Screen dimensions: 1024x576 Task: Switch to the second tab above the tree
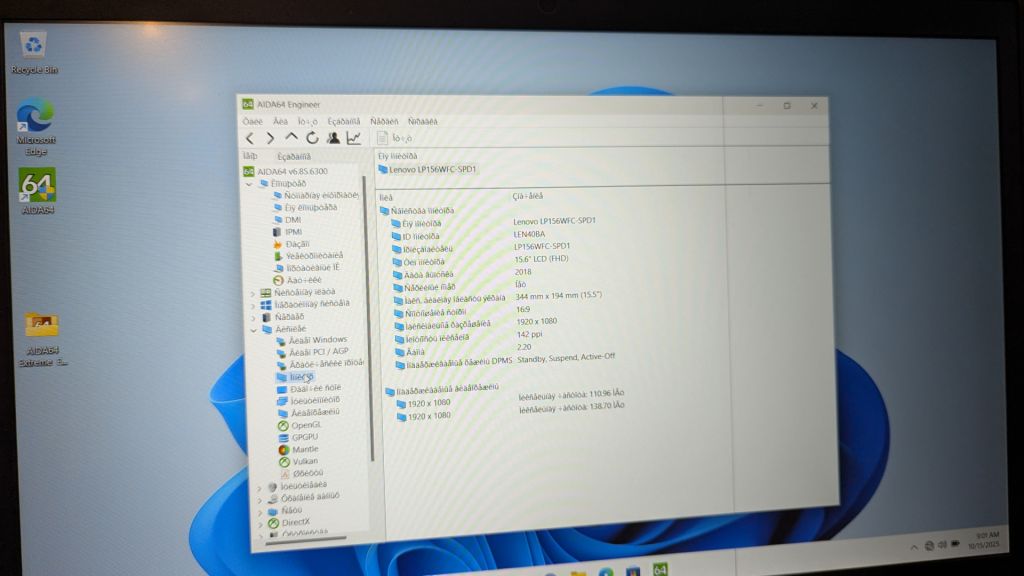pos(294,157)
